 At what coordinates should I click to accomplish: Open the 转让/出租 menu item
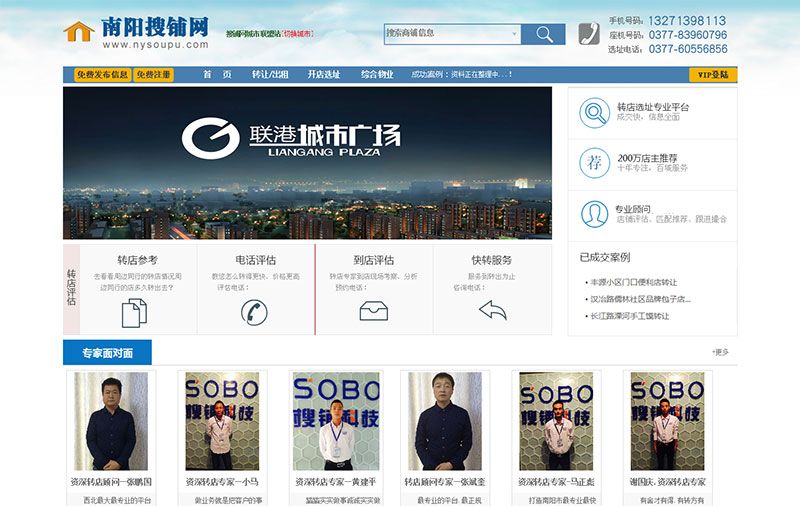[x=270, y=74]
